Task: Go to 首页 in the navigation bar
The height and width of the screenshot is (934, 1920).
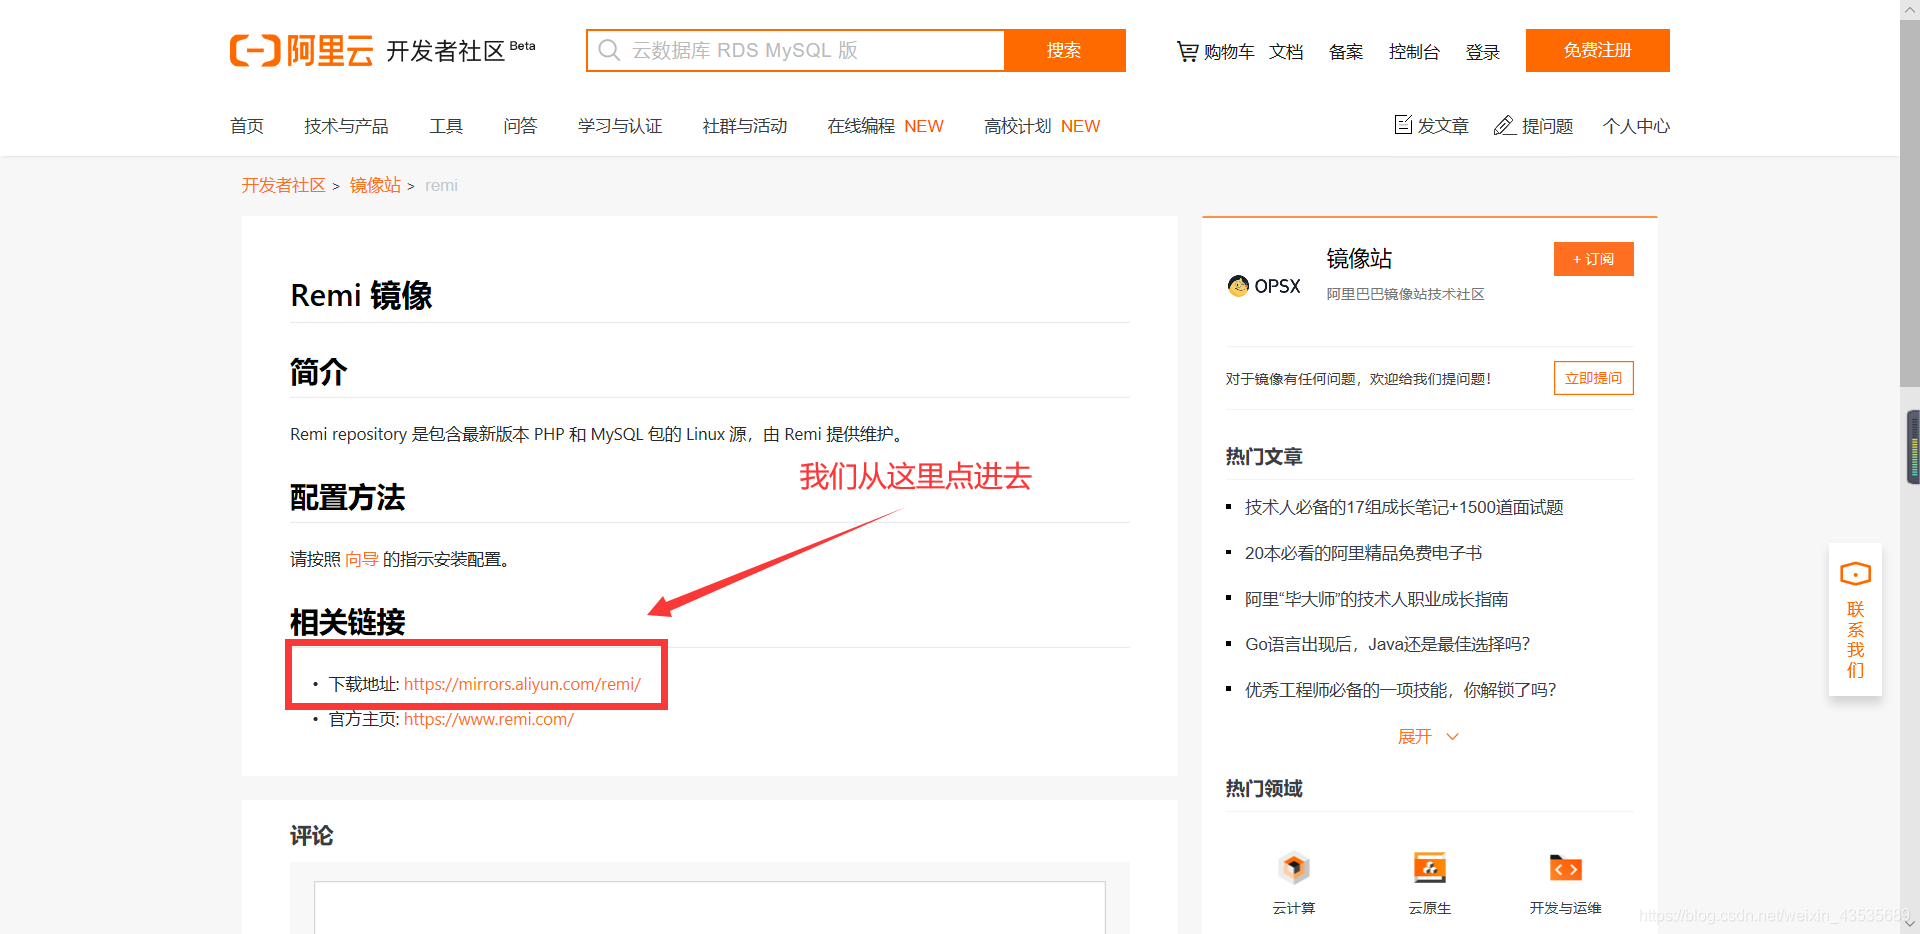Action: [246, 125]
